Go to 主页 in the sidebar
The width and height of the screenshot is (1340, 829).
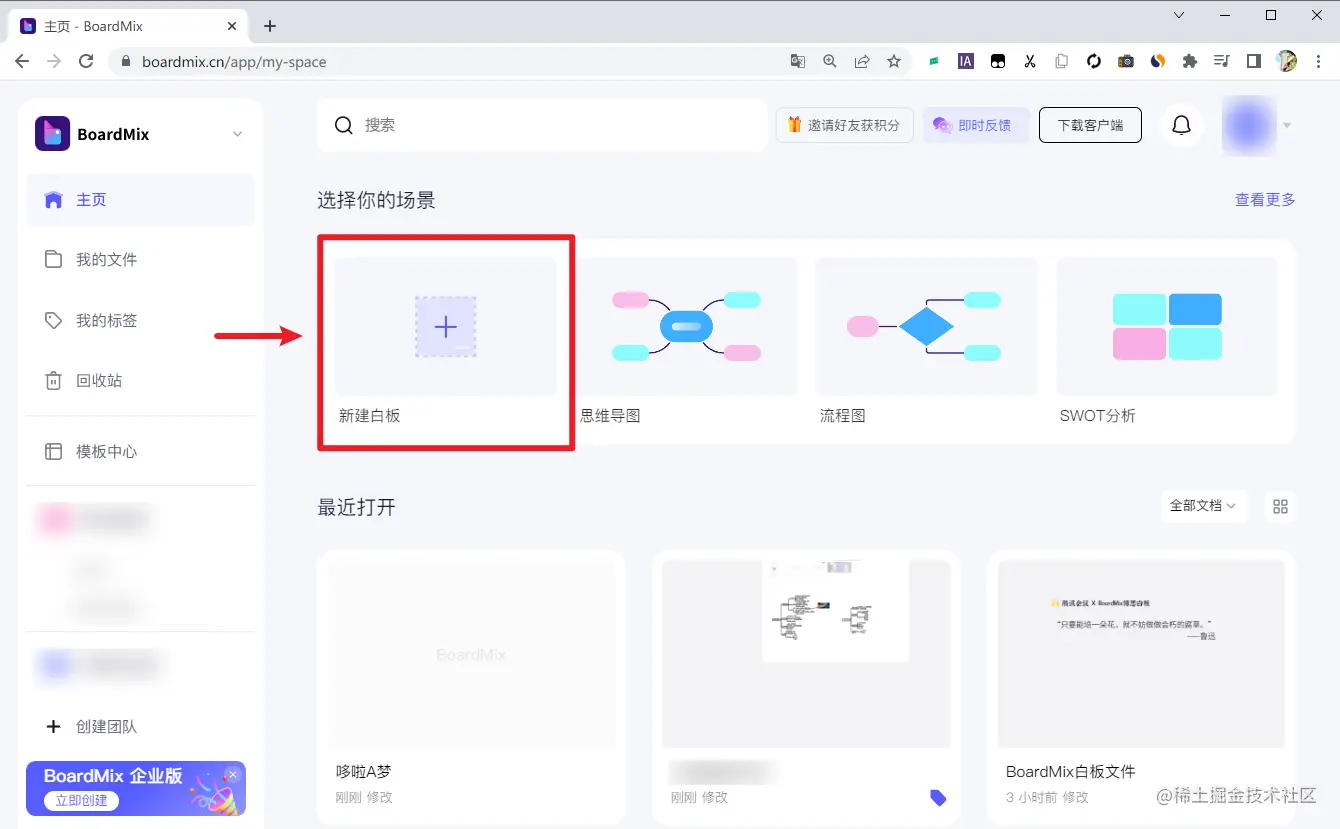pos(141,200)
